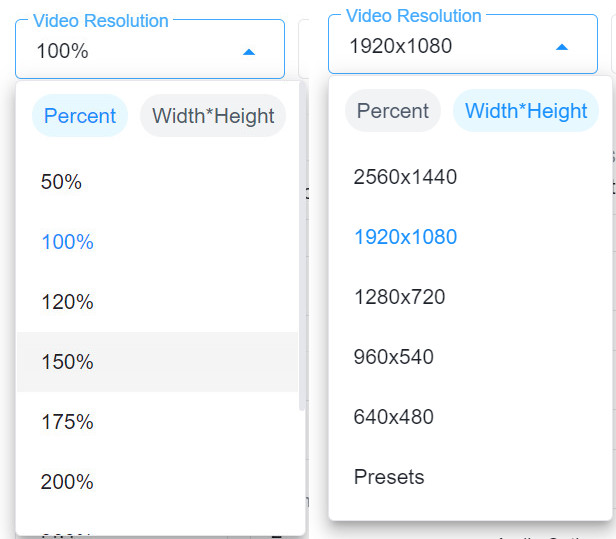Pick the 120% resolution option
This screenshot has width=616, height=539.
[67, 302]
